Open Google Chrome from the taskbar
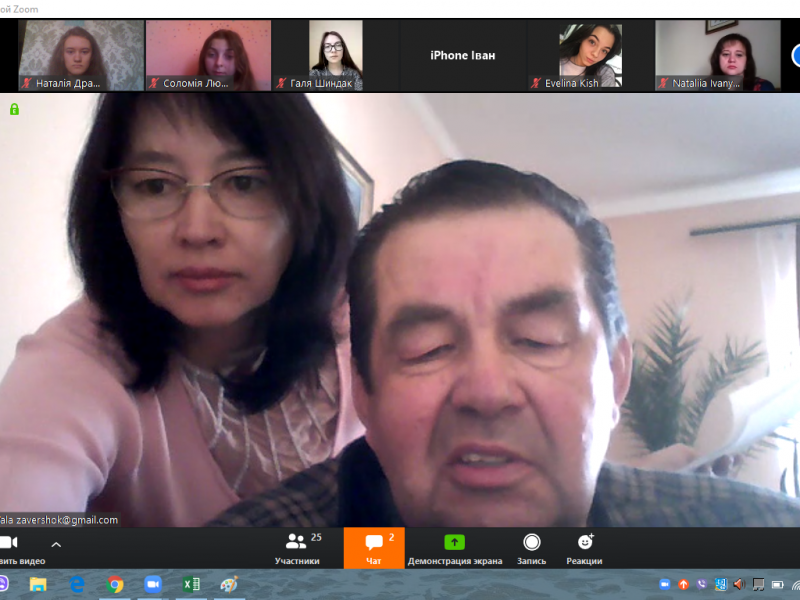Viewport: 800px width, 600px height. (115, 585)
